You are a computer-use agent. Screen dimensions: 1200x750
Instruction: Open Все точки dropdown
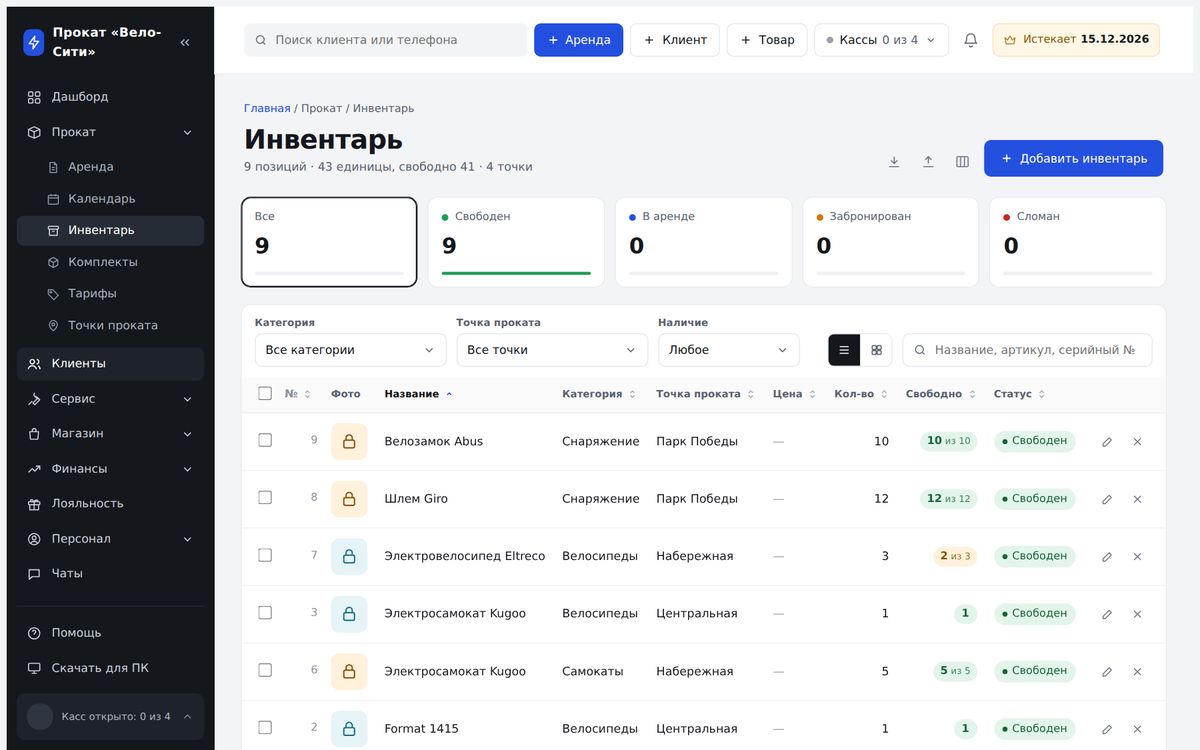(552, 350)
